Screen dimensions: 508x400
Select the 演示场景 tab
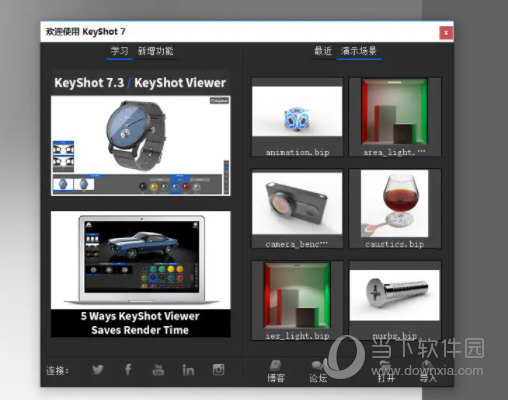click(359, 51)
